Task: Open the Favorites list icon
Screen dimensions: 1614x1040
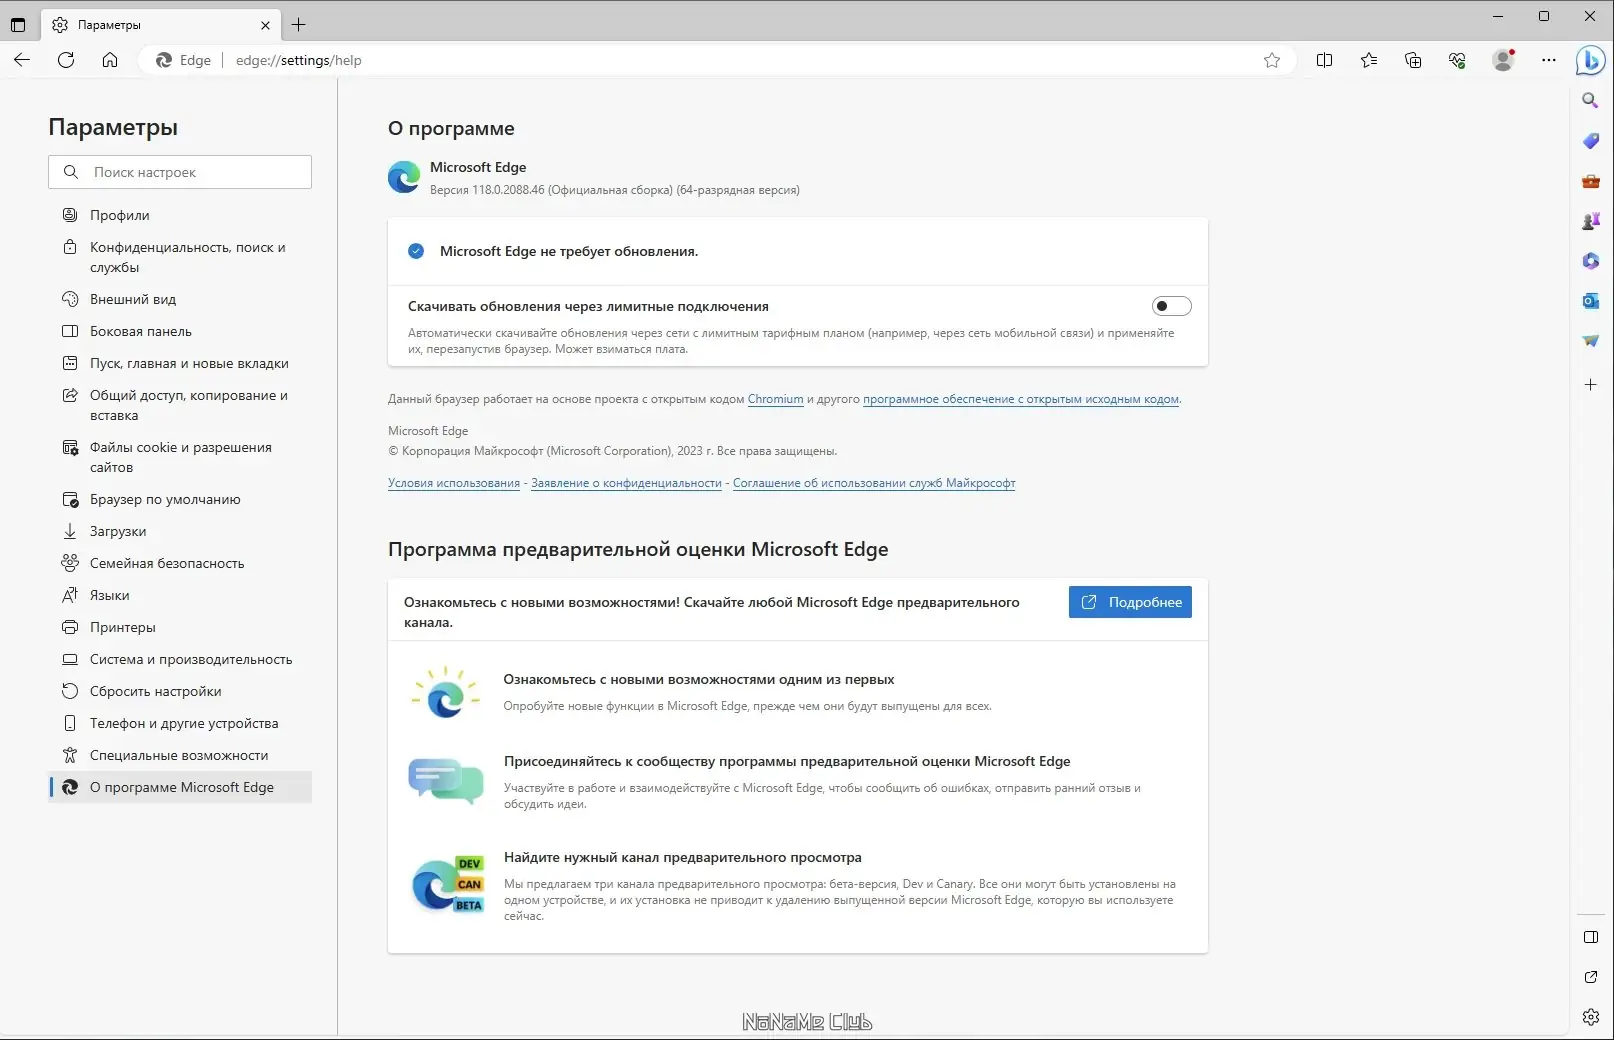Action: 1369,60
